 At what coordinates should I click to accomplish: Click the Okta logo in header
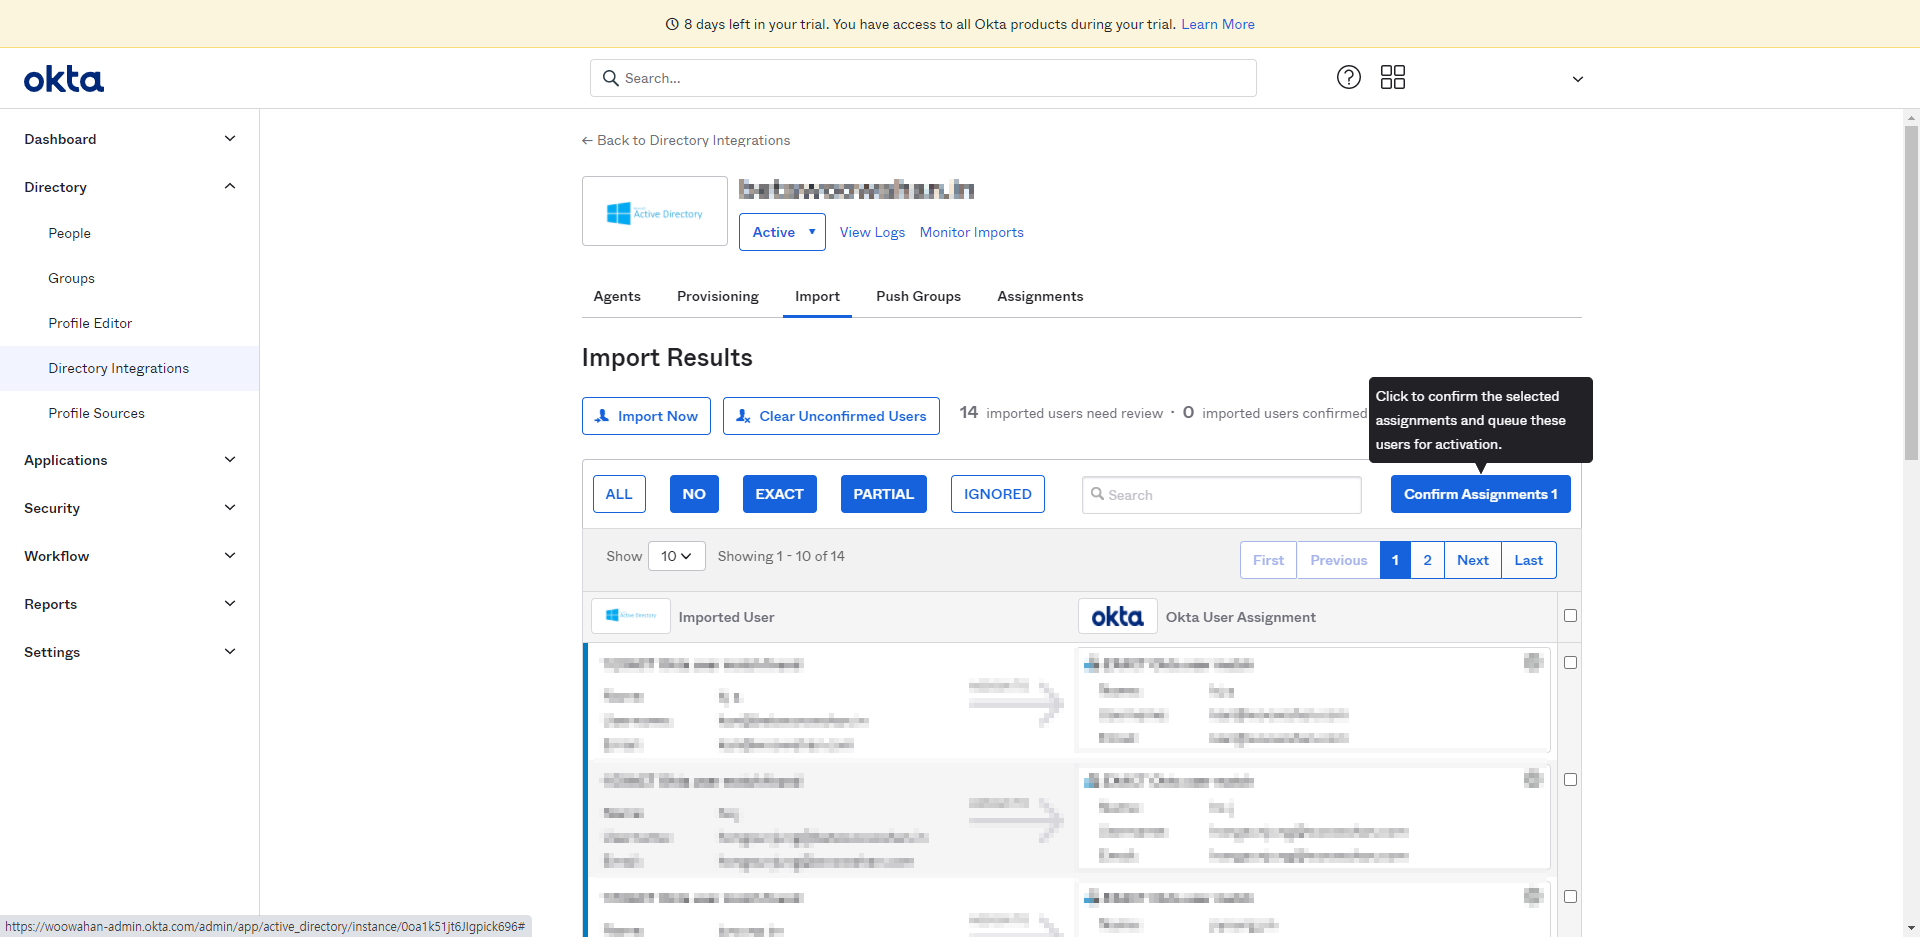(64, 79)
